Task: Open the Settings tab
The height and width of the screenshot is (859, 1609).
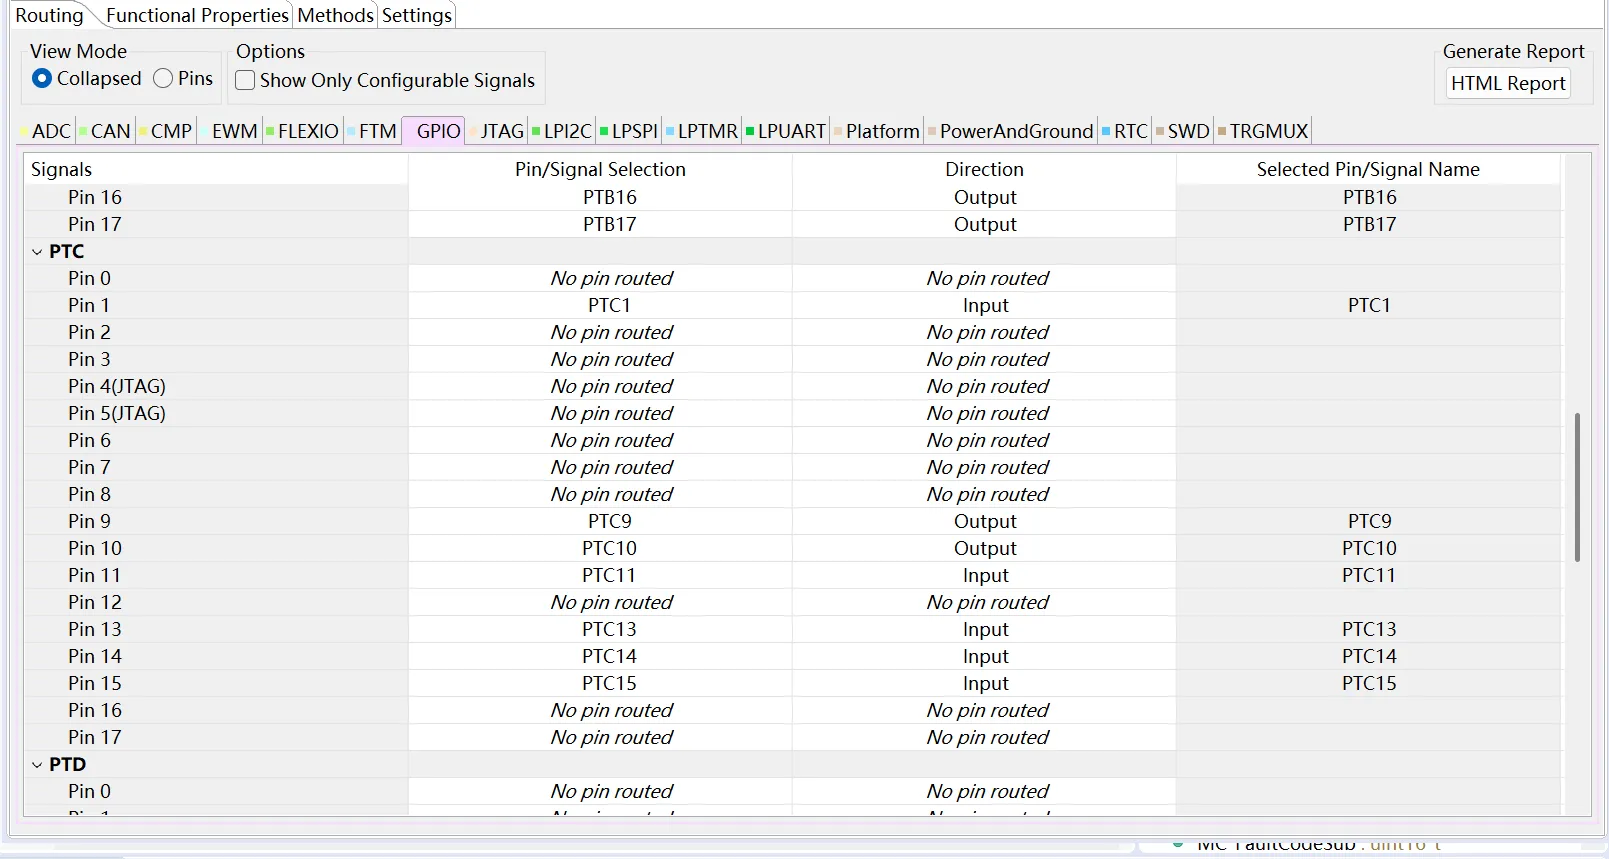Action: (417, 15)
